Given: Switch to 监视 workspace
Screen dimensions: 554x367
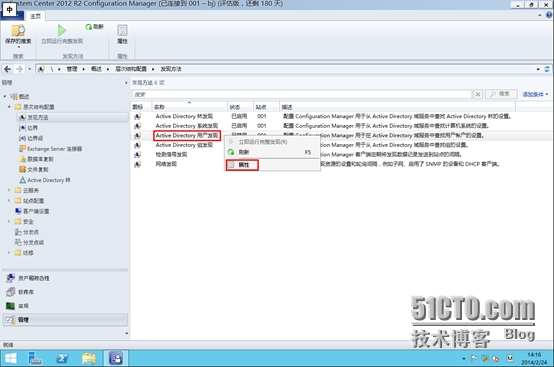Looking at the screenshot, I should pyautogui.click(x=65, y=306).
